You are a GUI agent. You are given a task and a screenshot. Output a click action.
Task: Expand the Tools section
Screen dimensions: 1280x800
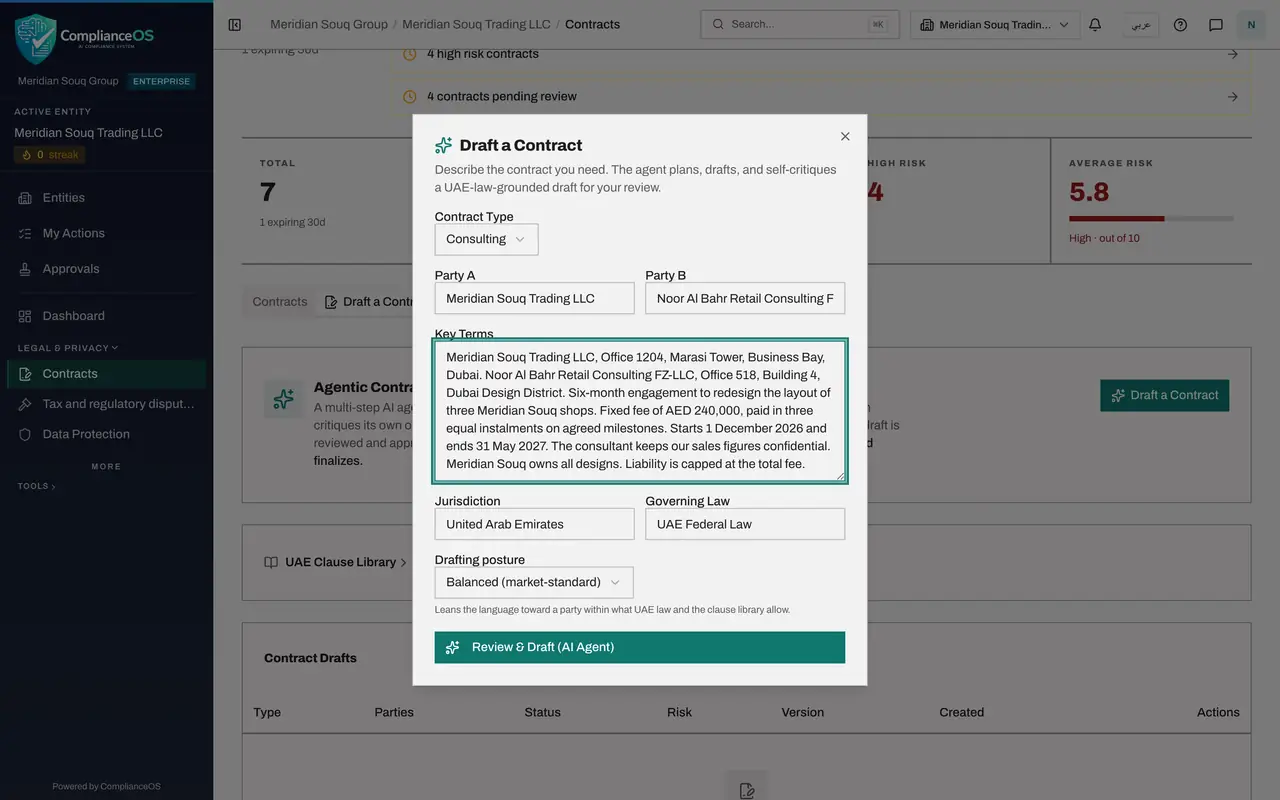coord(36,486)
